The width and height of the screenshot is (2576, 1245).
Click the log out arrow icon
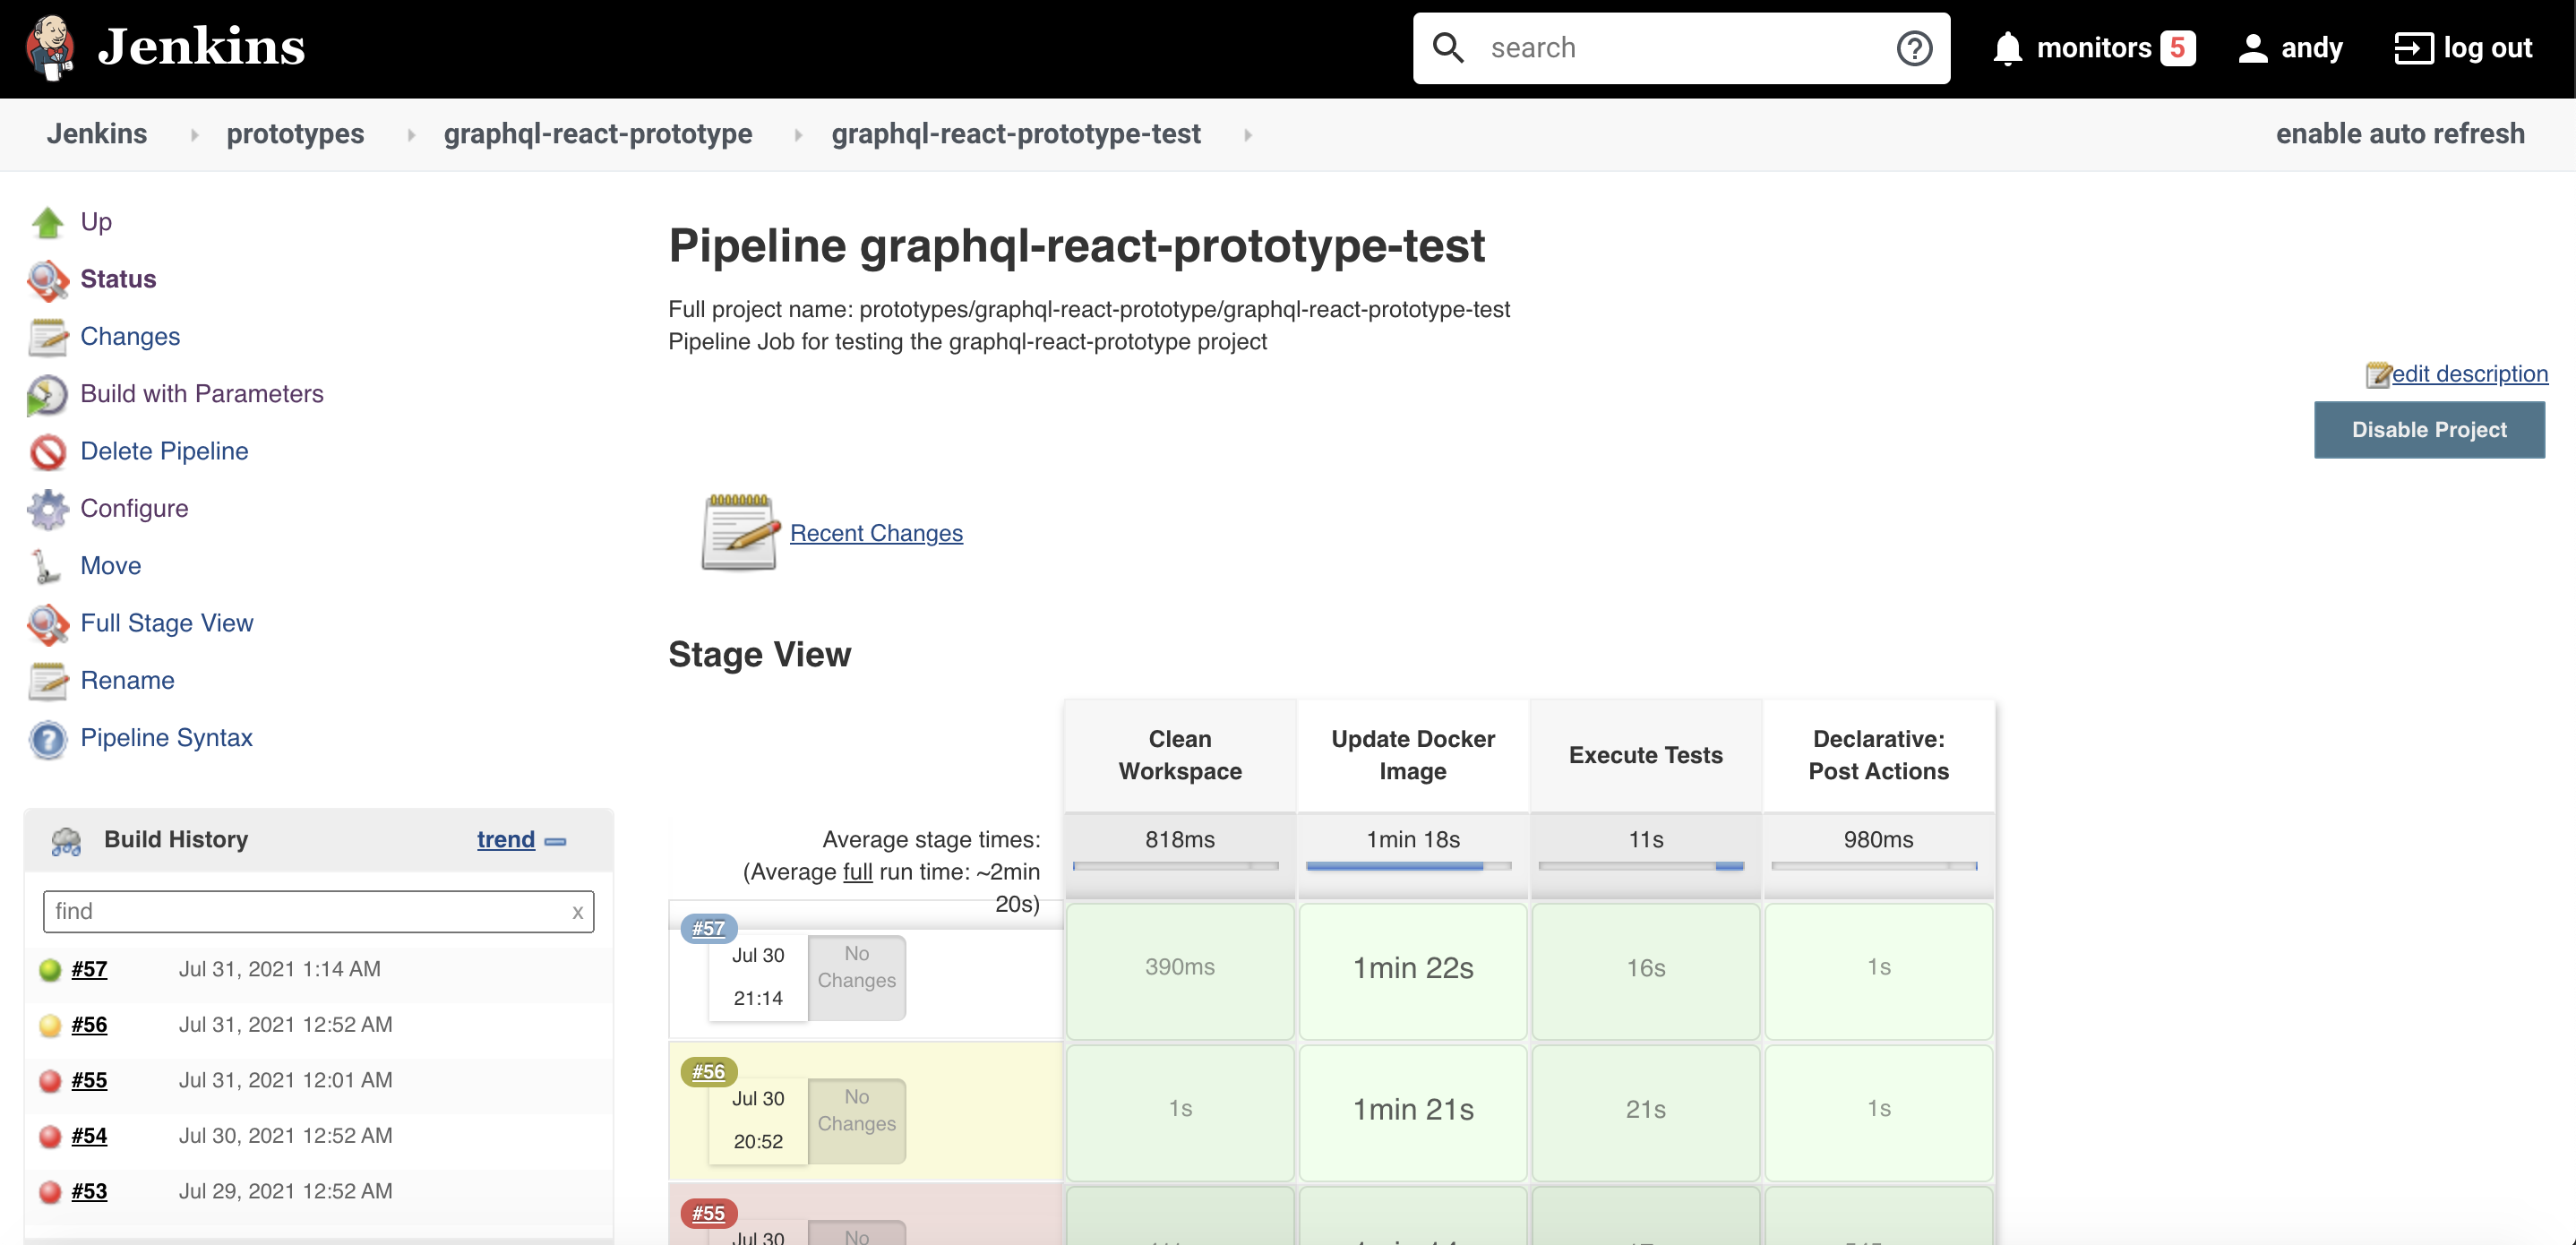click(2413, 48)
